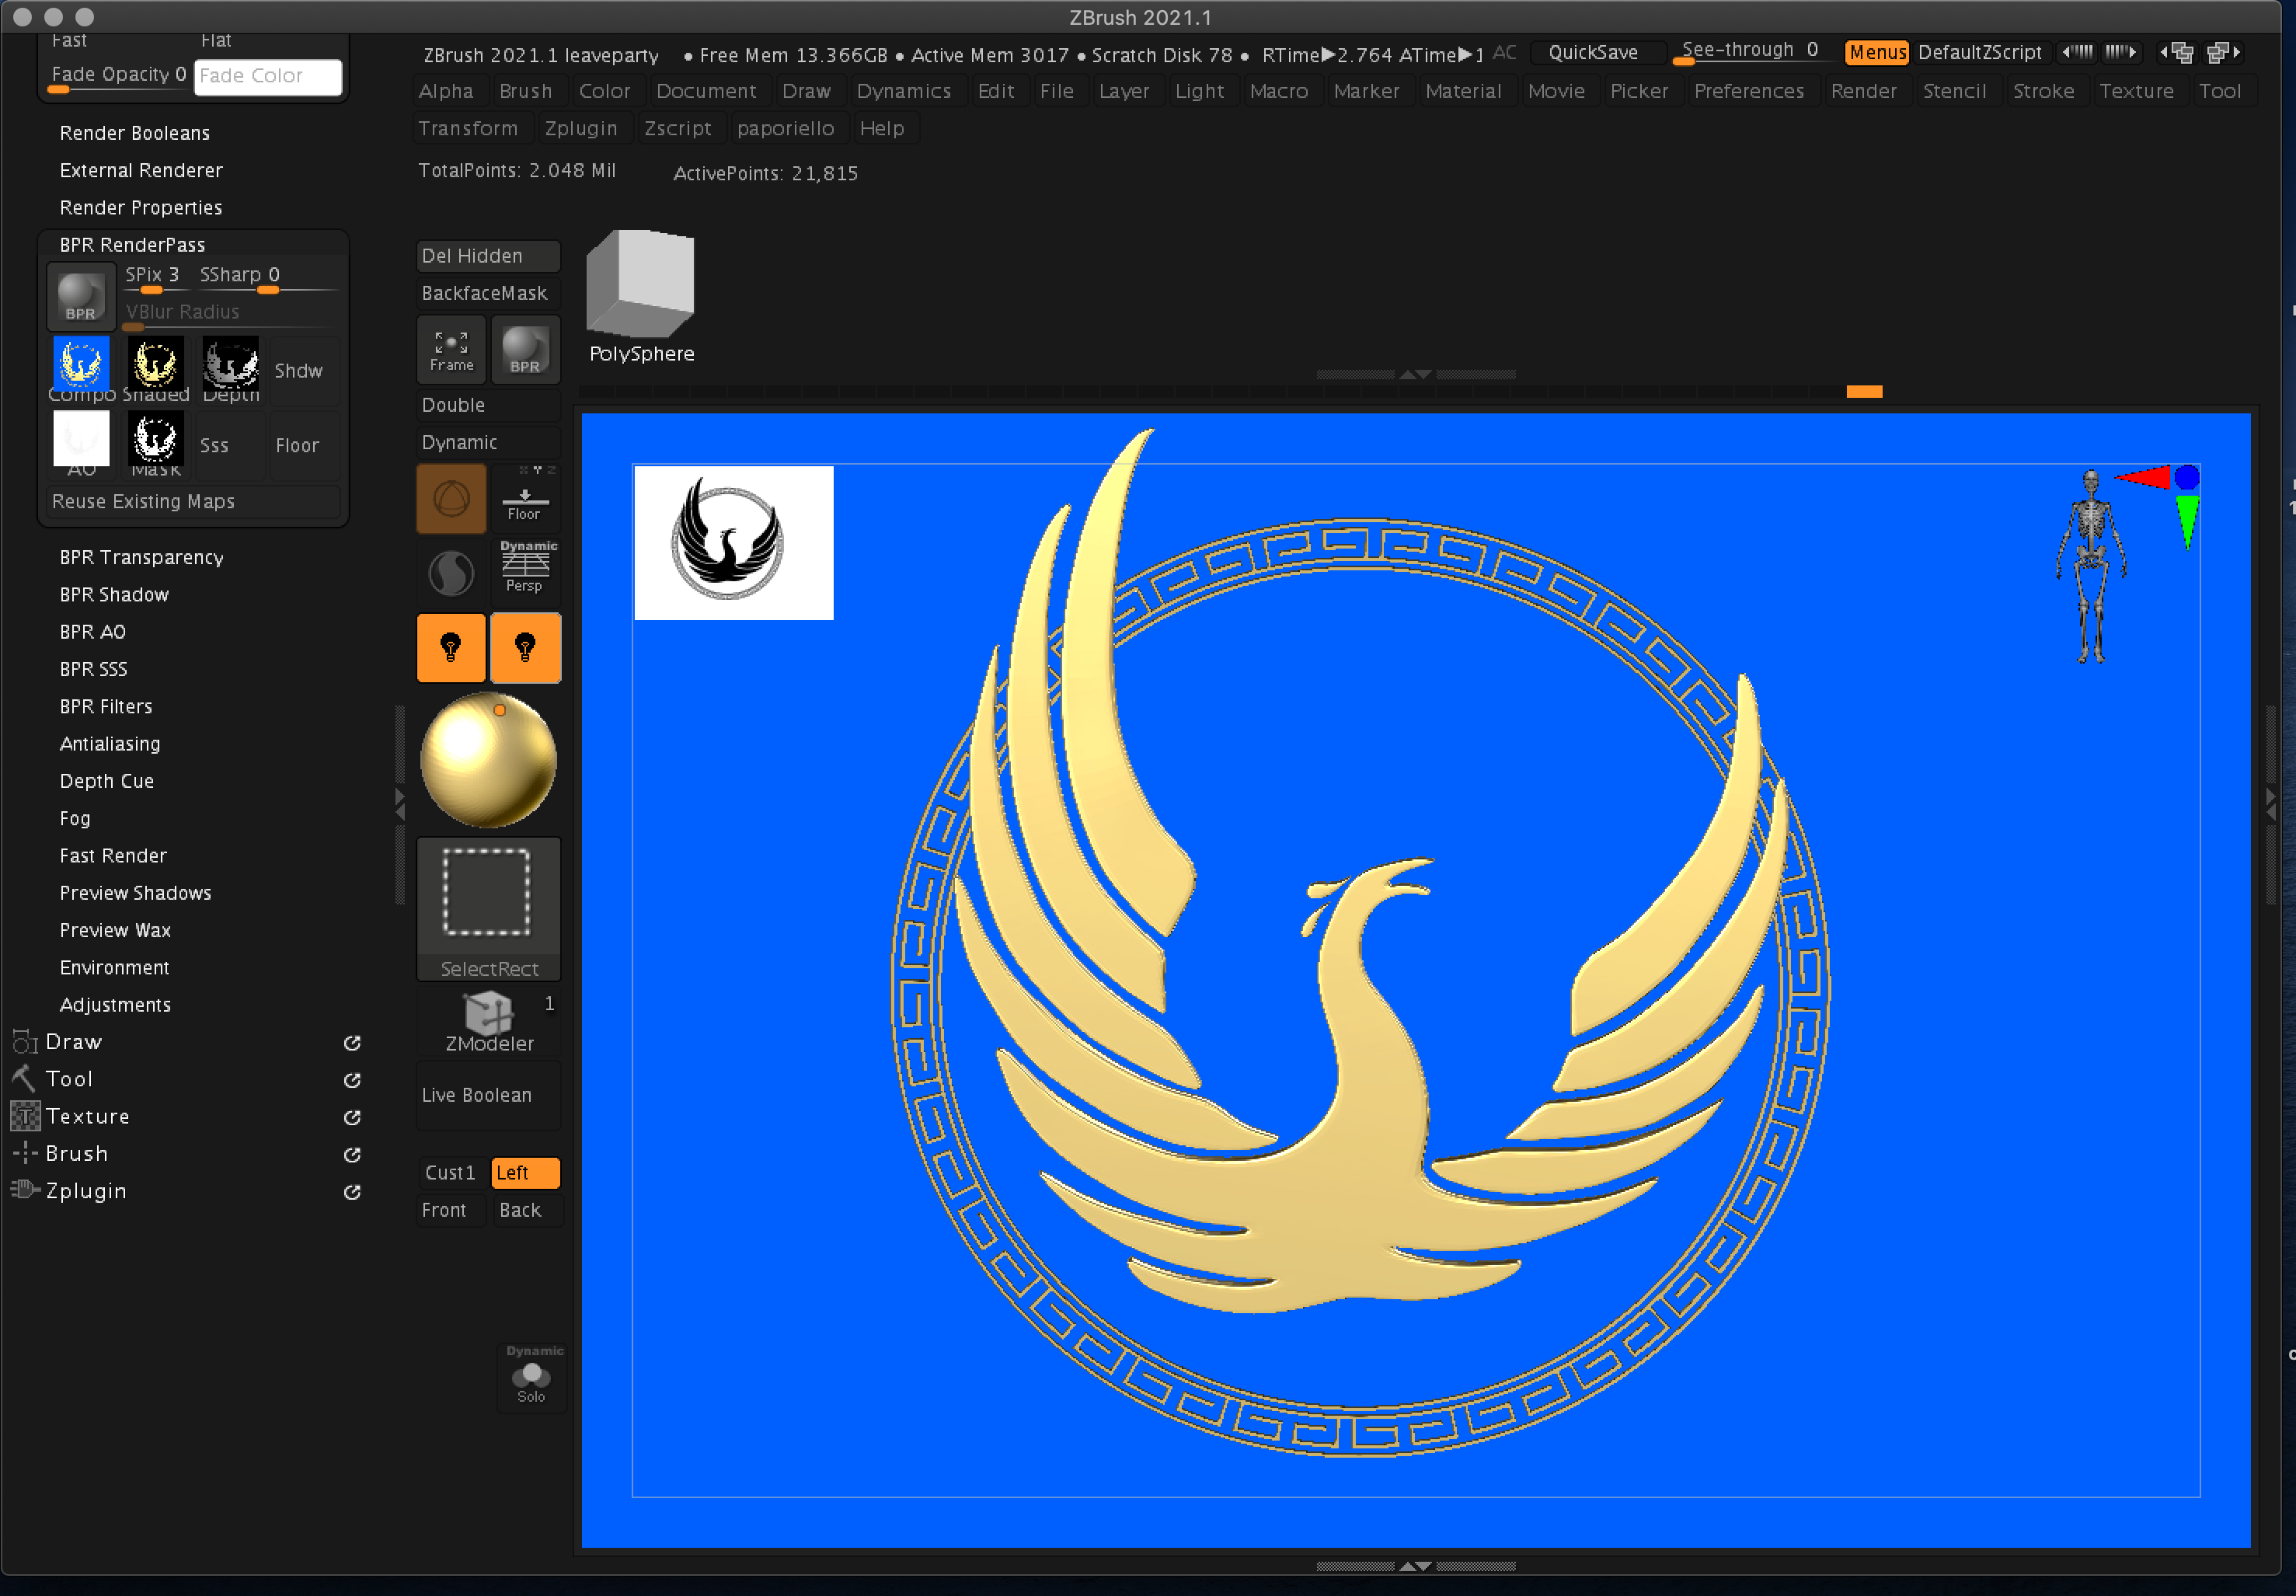This screenshot has height=1596, width=2296.
Task: Click the blue dot on the axis gizmo
Action: click(x=2187, y=478)
